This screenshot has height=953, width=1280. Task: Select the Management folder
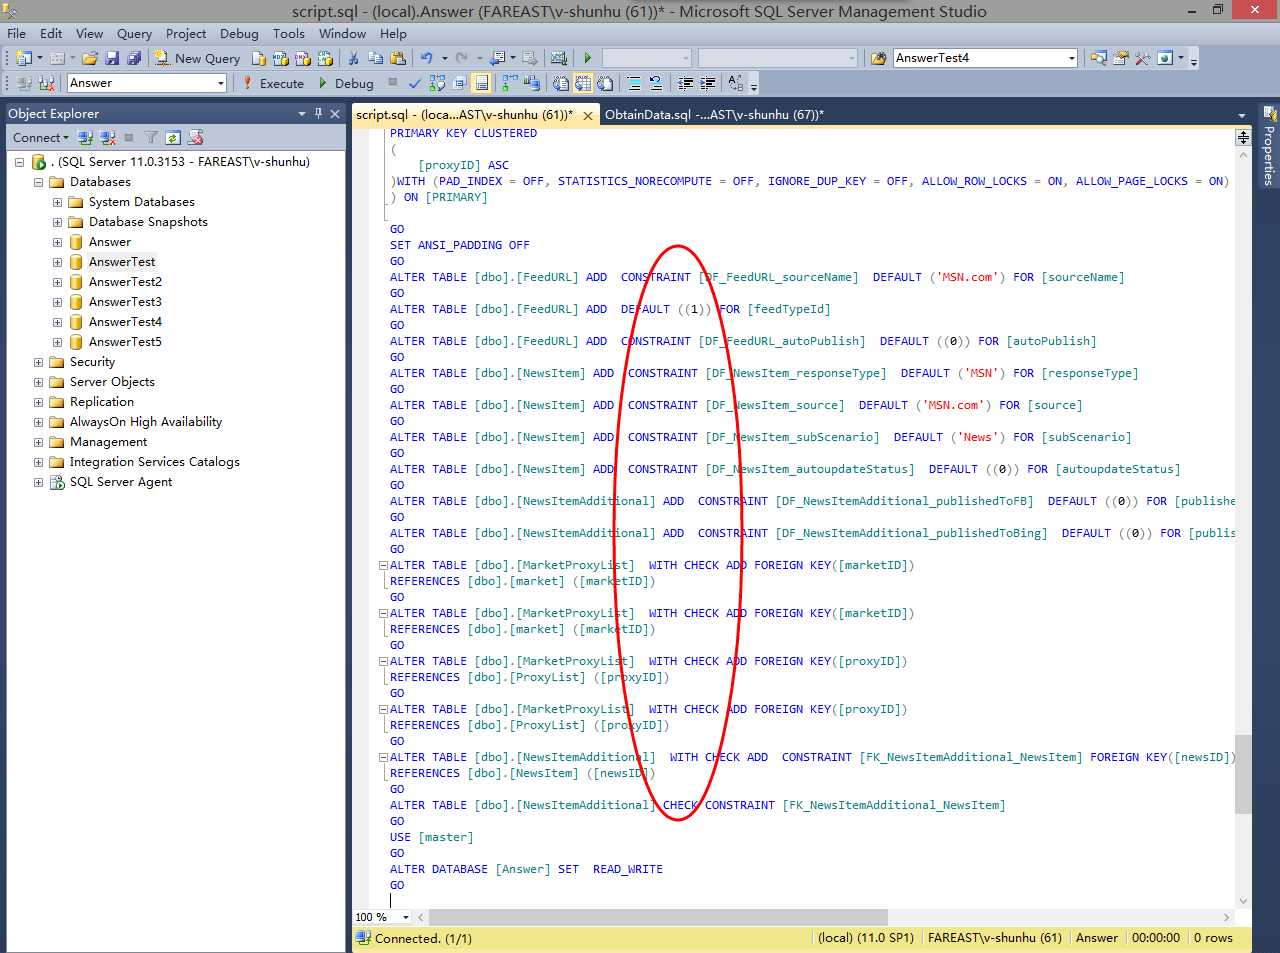coord(108,442)
